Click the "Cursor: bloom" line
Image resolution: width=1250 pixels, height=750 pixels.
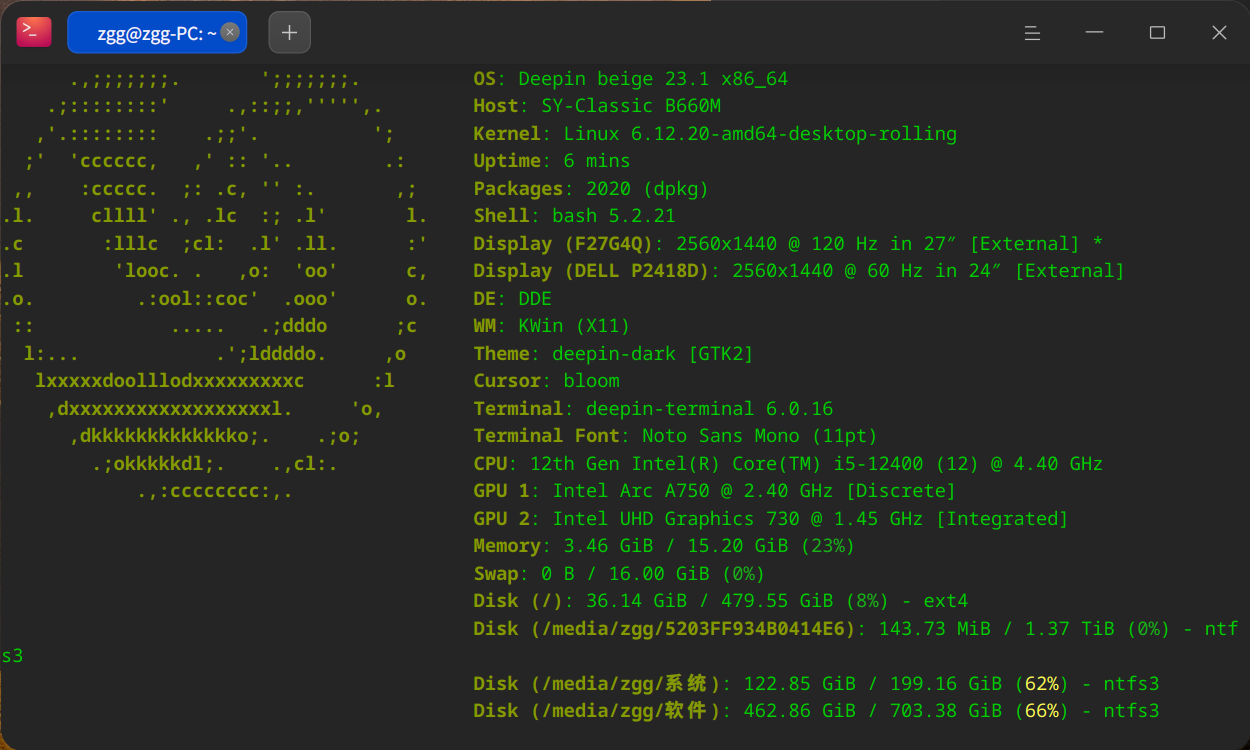tap(547, 381)
